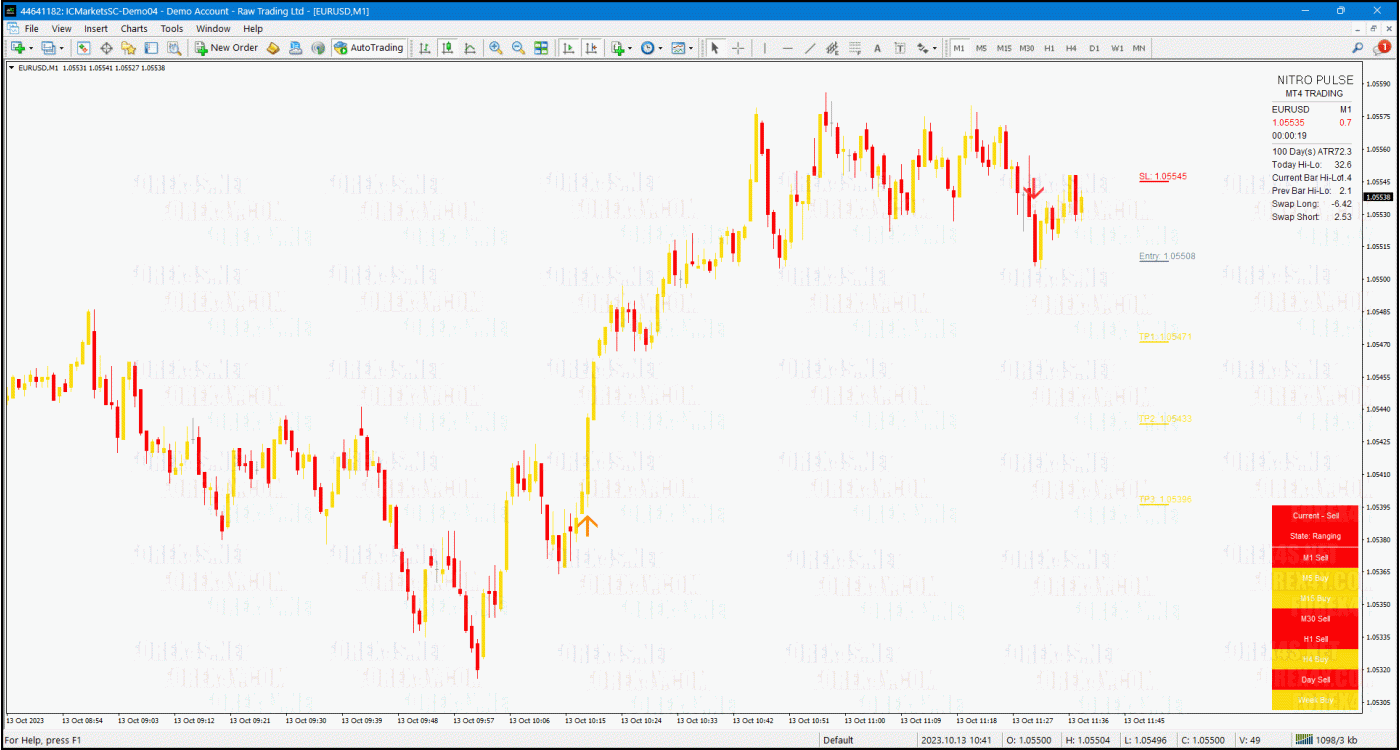
Task: Toggle chart auto scroll
Action: (x=568, y=48)
